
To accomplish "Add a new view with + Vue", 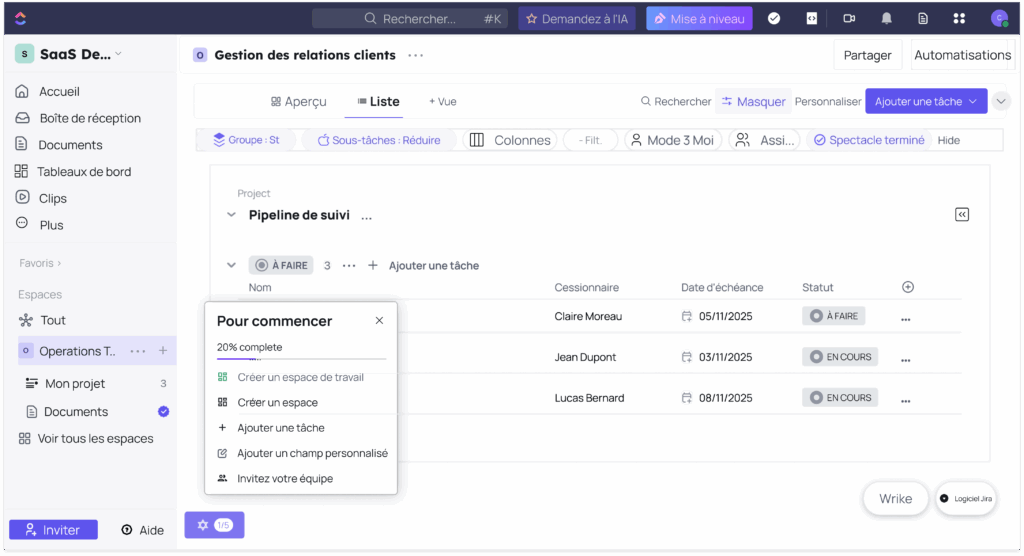I will click(442, 102).
